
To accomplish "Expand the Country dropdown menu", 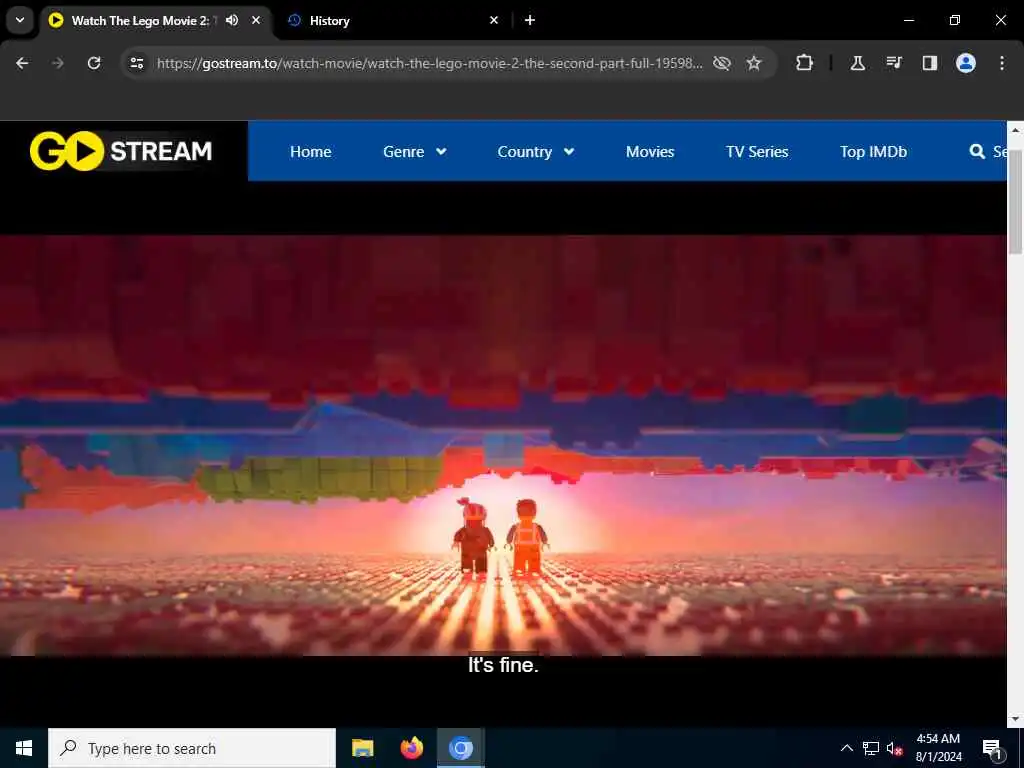I will coord(536,152).
